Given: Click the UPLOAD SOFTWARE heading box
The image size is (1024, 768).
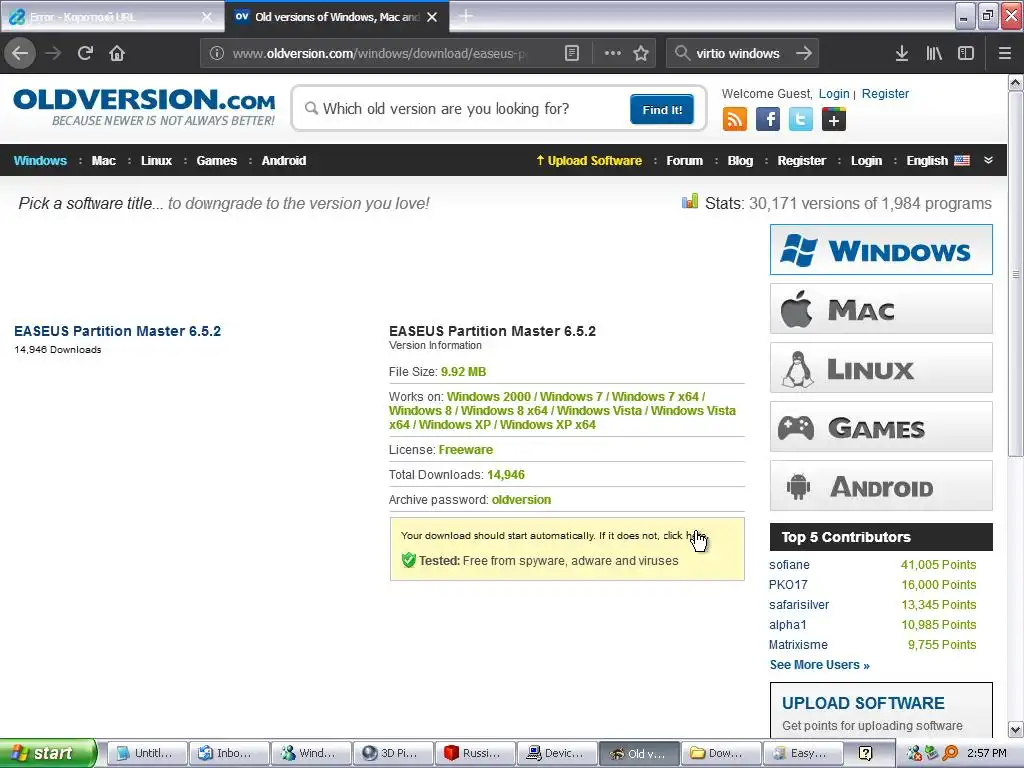Looking at the screenshot, I should [881, 710].
